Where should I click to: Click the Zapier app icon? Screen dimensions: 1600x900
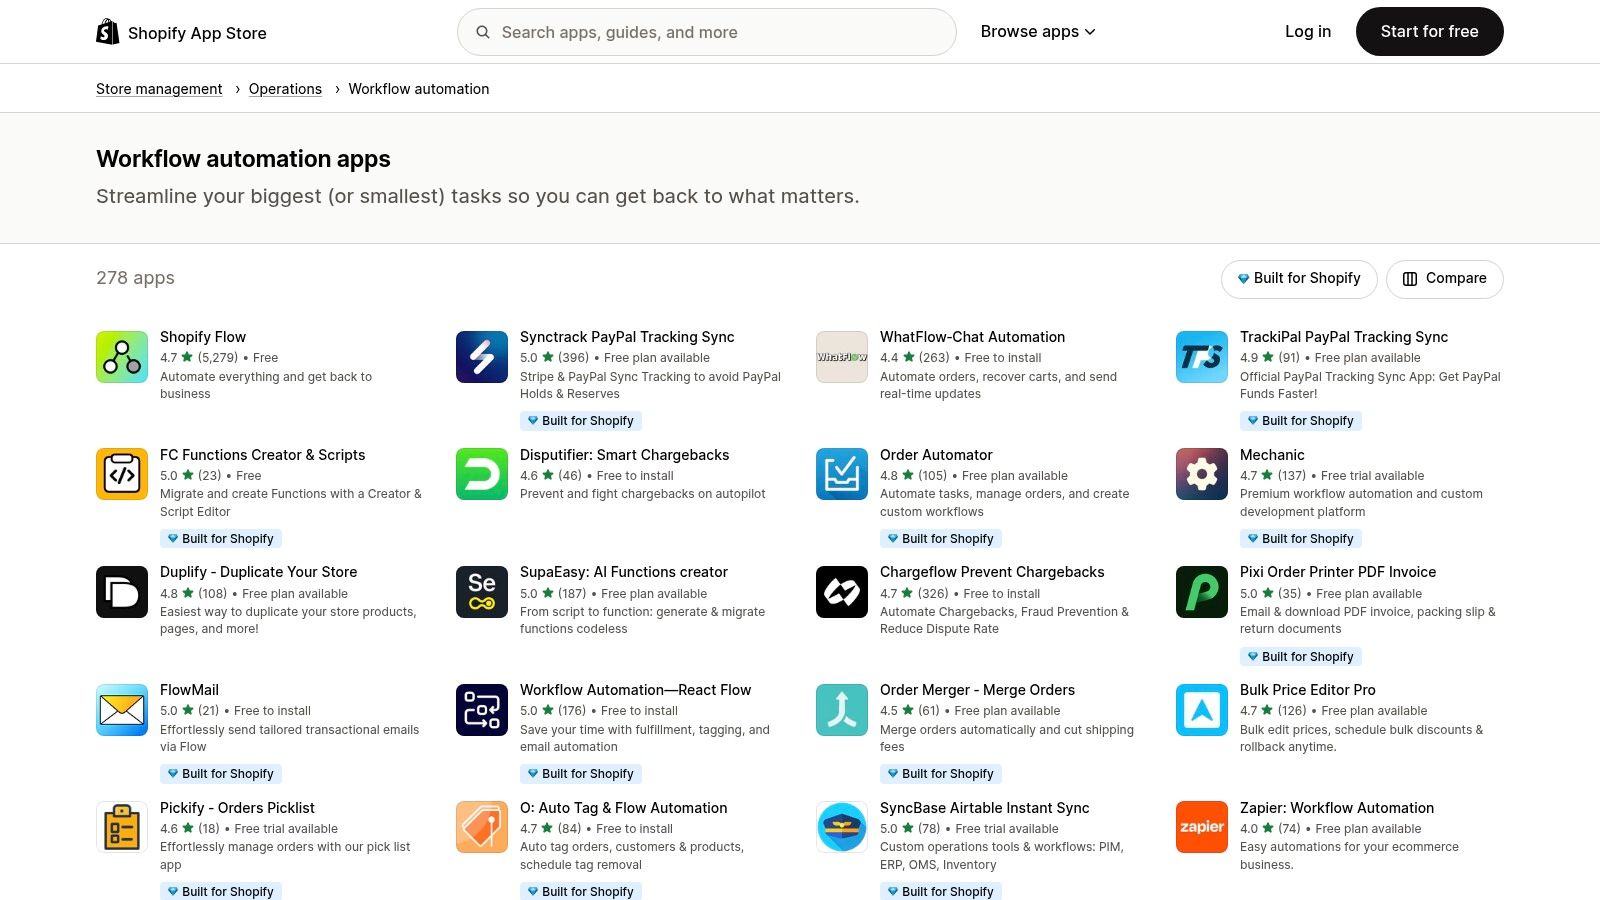(1201, 827)
